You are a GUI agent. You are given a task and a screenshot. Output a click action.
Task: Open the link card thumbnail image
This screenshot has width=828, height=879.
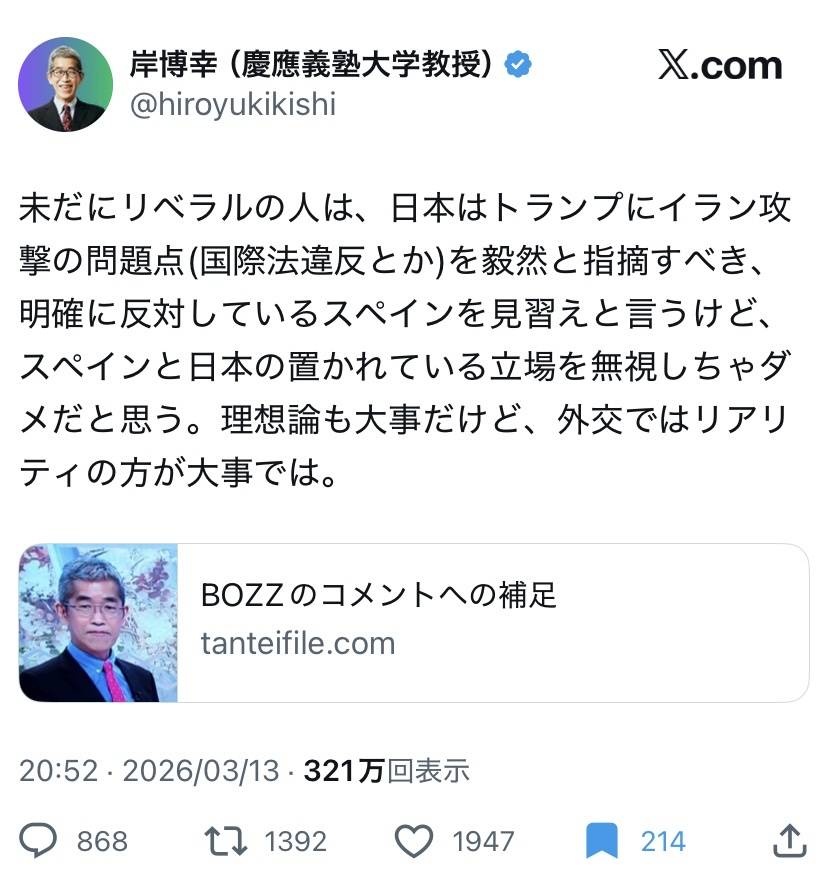click(99, 623)
